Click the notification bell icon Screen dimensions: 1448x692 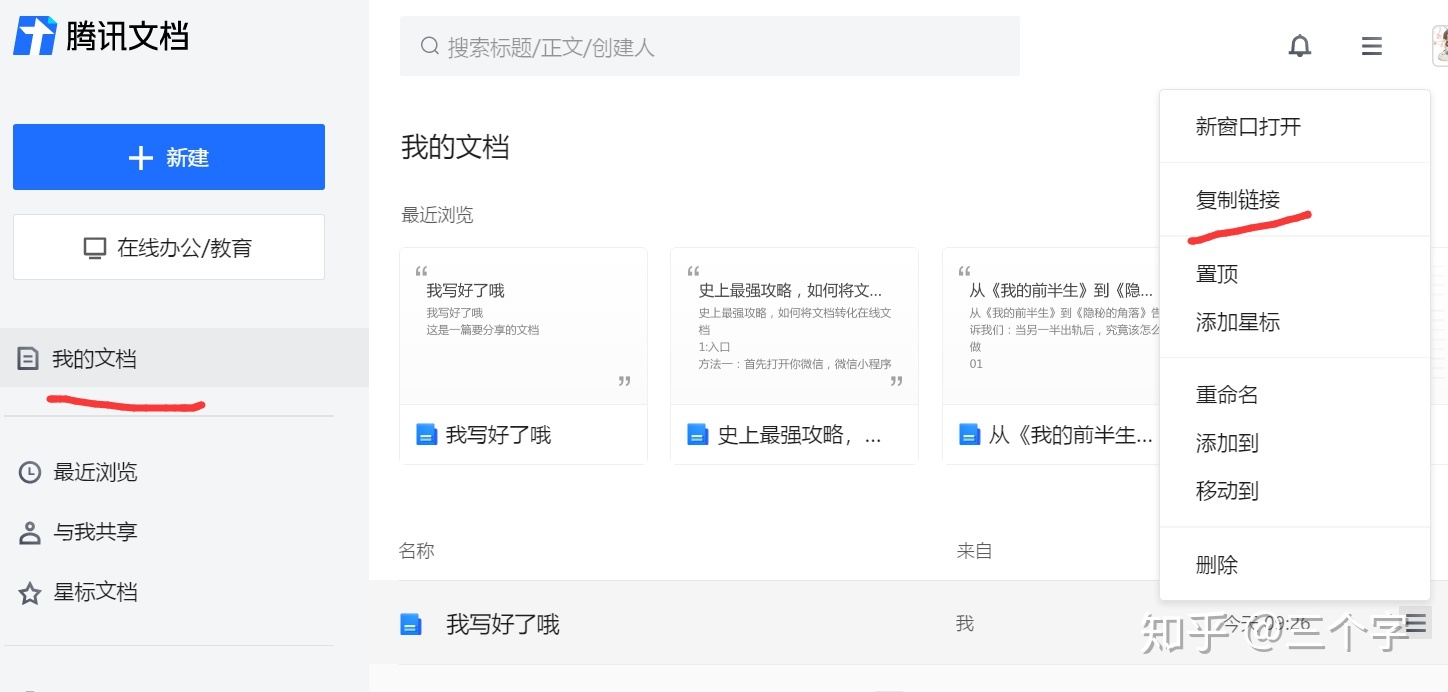[x=1299, y=46]
